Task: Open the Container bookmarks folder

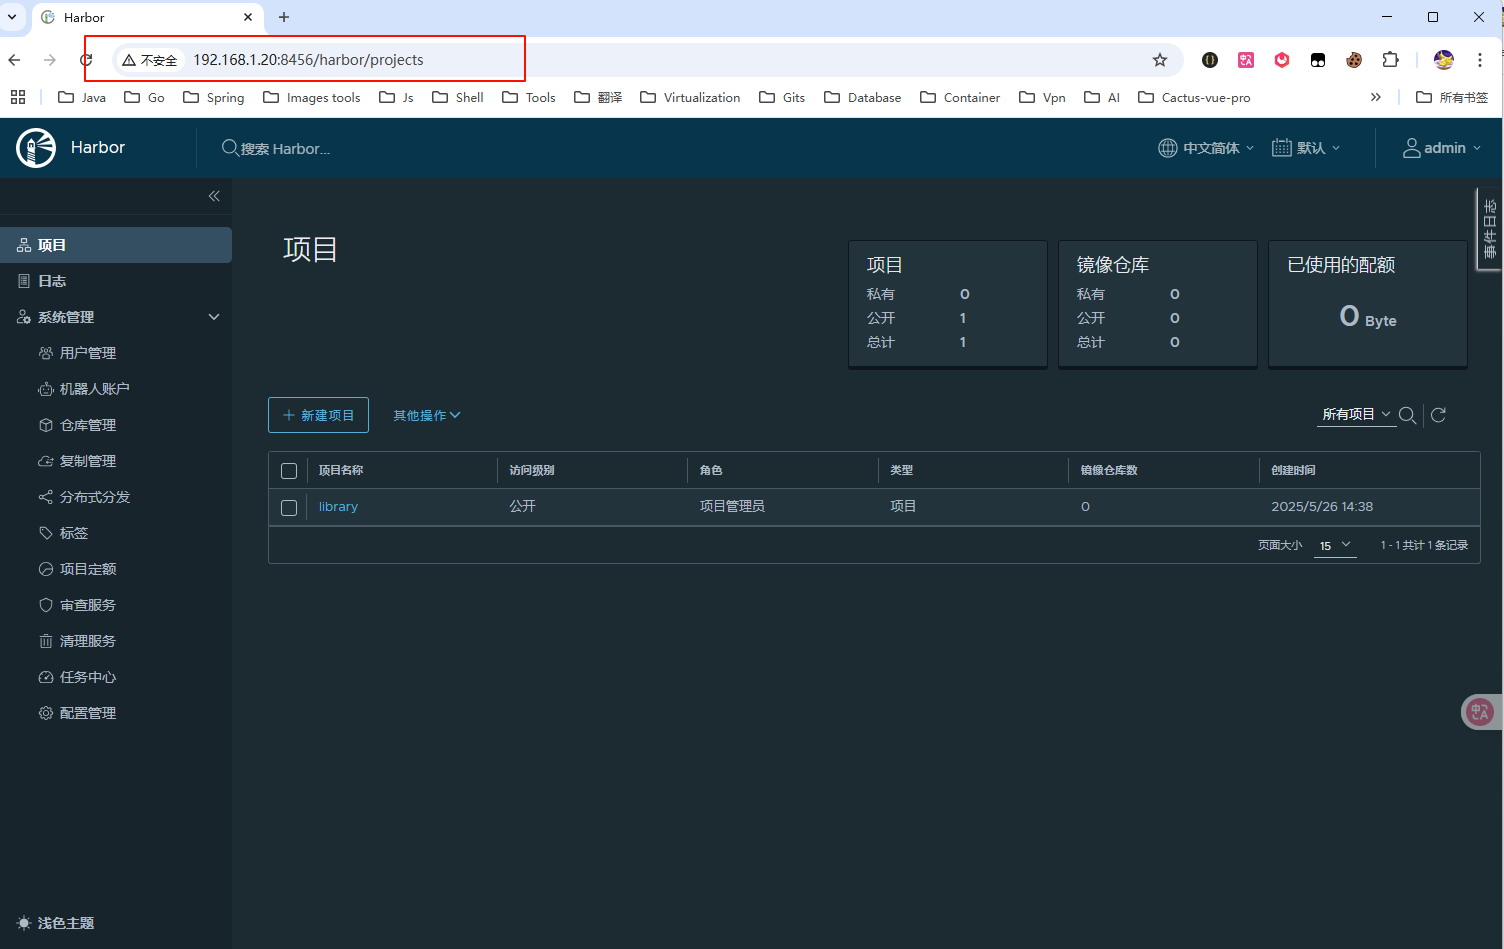Action: pos(960,97)
